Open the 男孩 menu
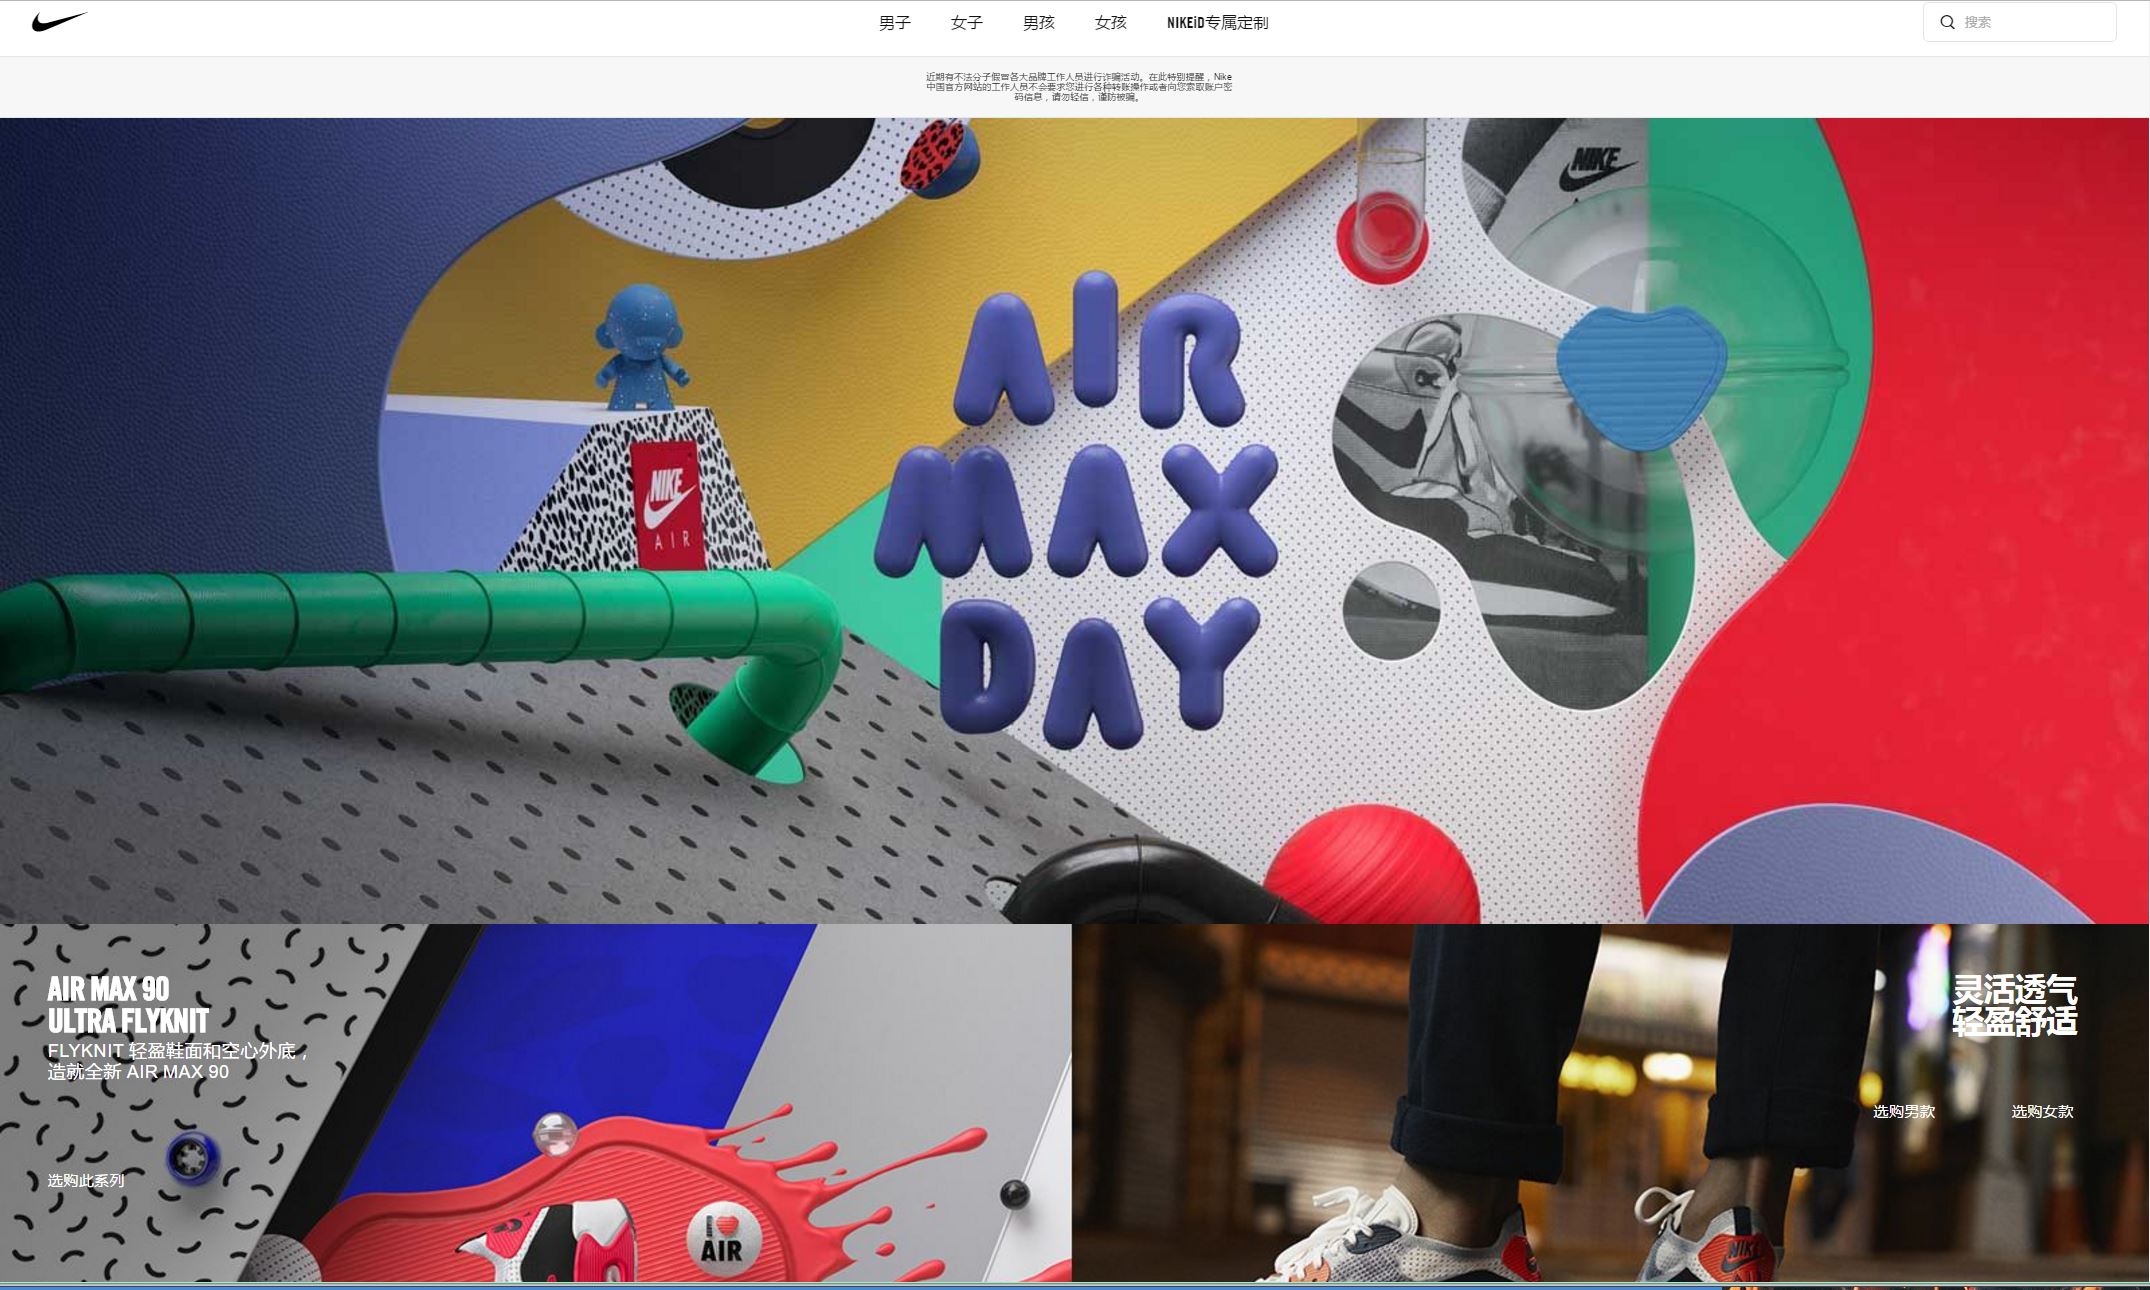Screen dimensions: 2150x1290 click(x=1038, y=22)
